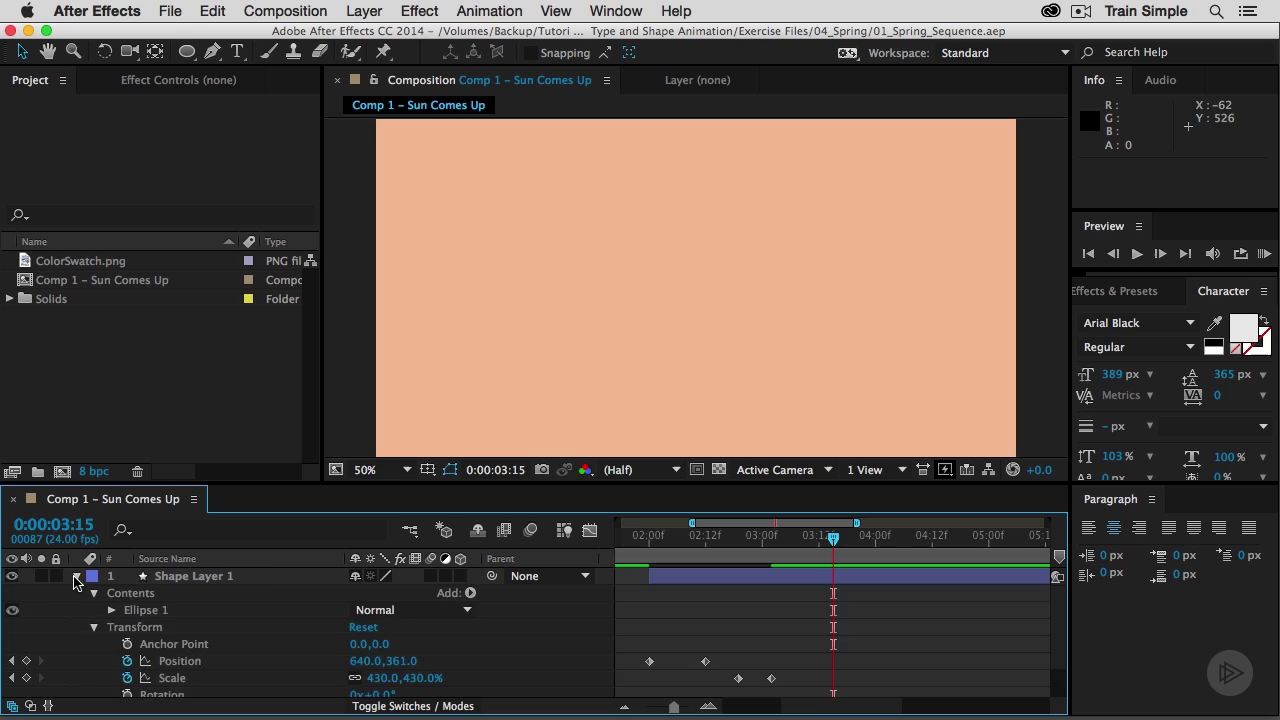Open the 1 View layout dropdown
The height and width of the screenshot is (720, 1280).
877,469
